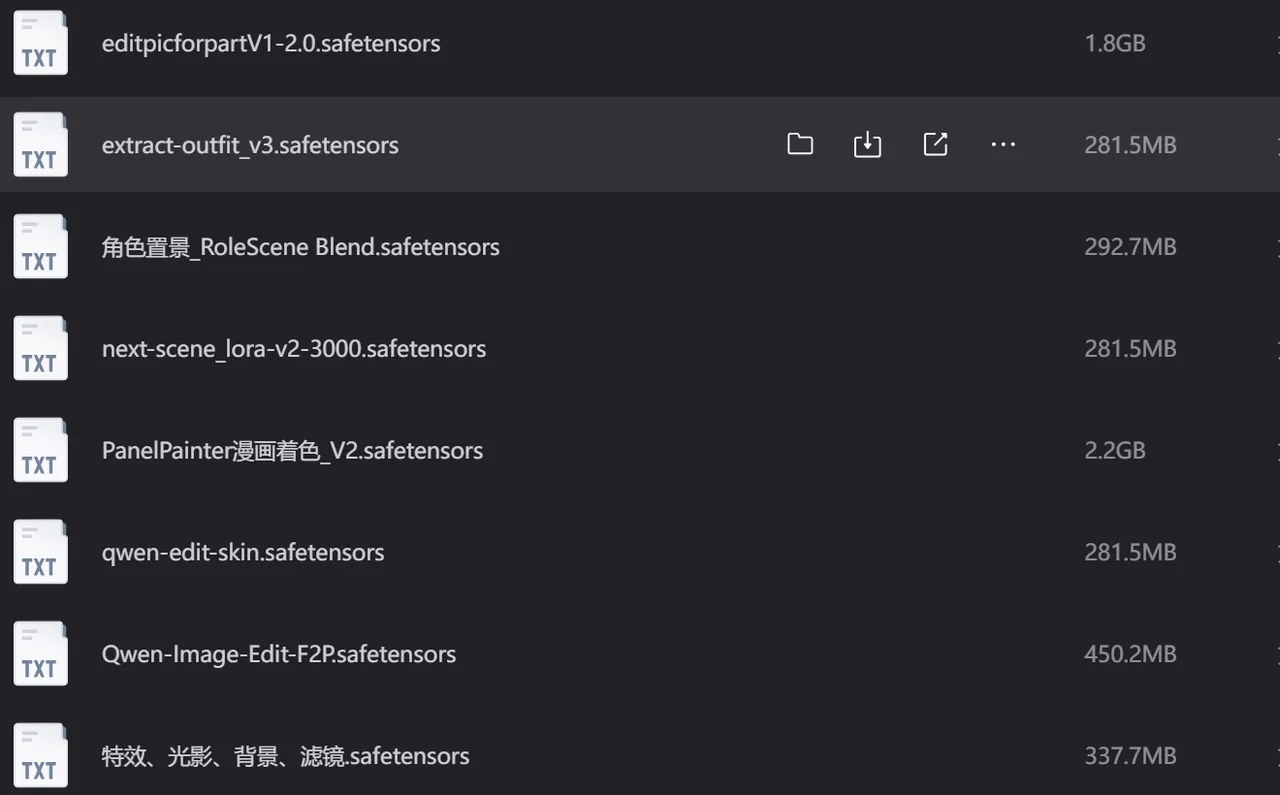Click TXT icon of PanelPainter漫画着色_V2 file
Image resolution: width=1280 pixels, height=795 pixels.
[x=40, y=451]
